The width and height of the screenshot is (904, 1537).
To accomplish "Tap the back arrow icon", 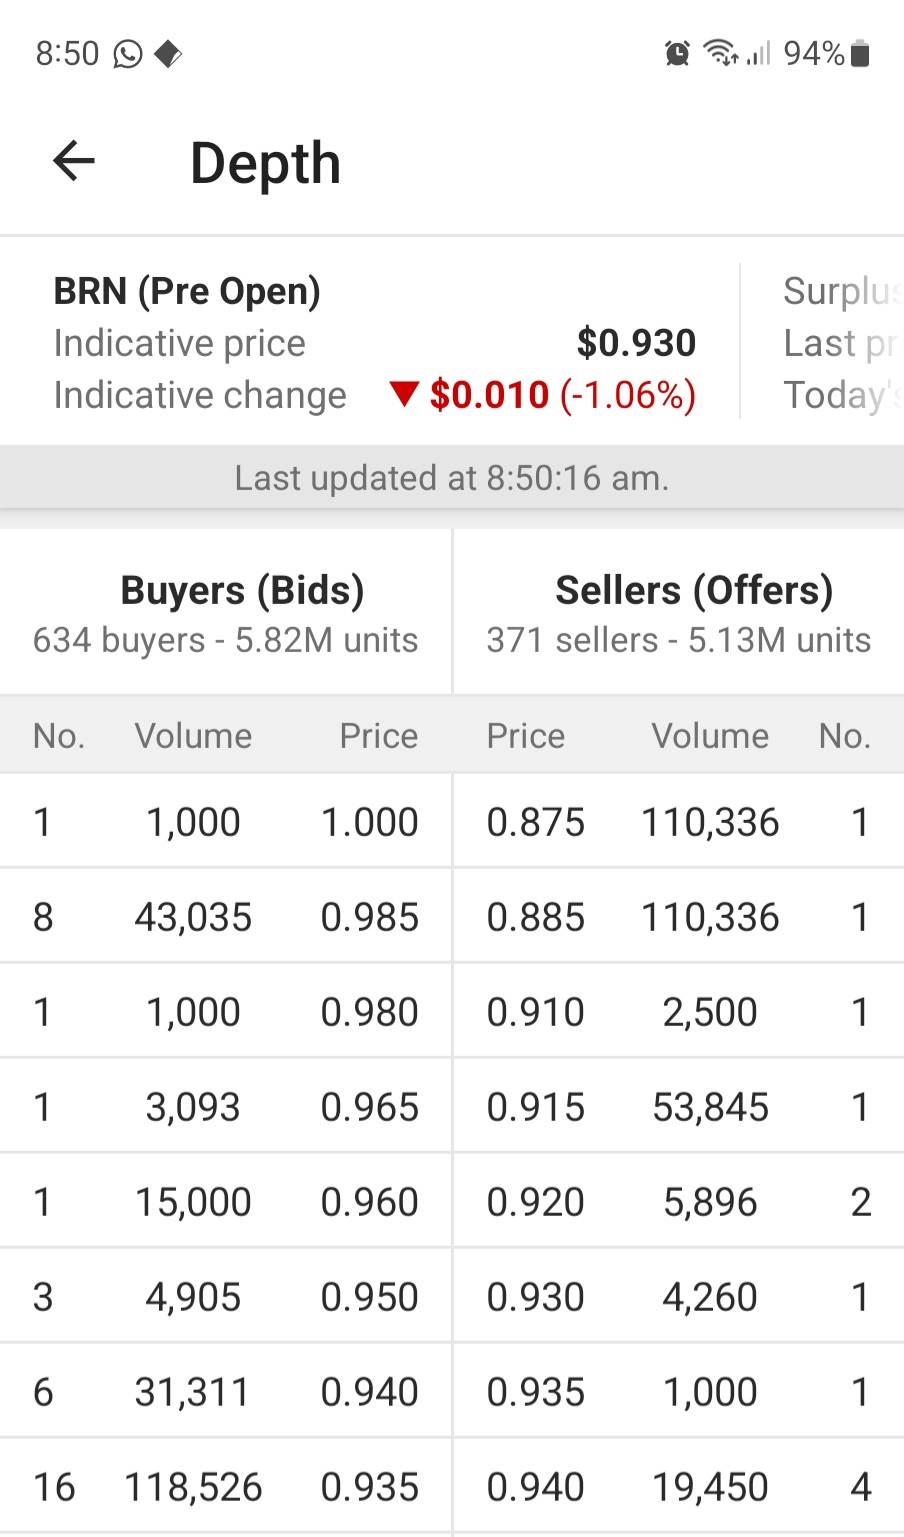I will (x=74, y=161).
